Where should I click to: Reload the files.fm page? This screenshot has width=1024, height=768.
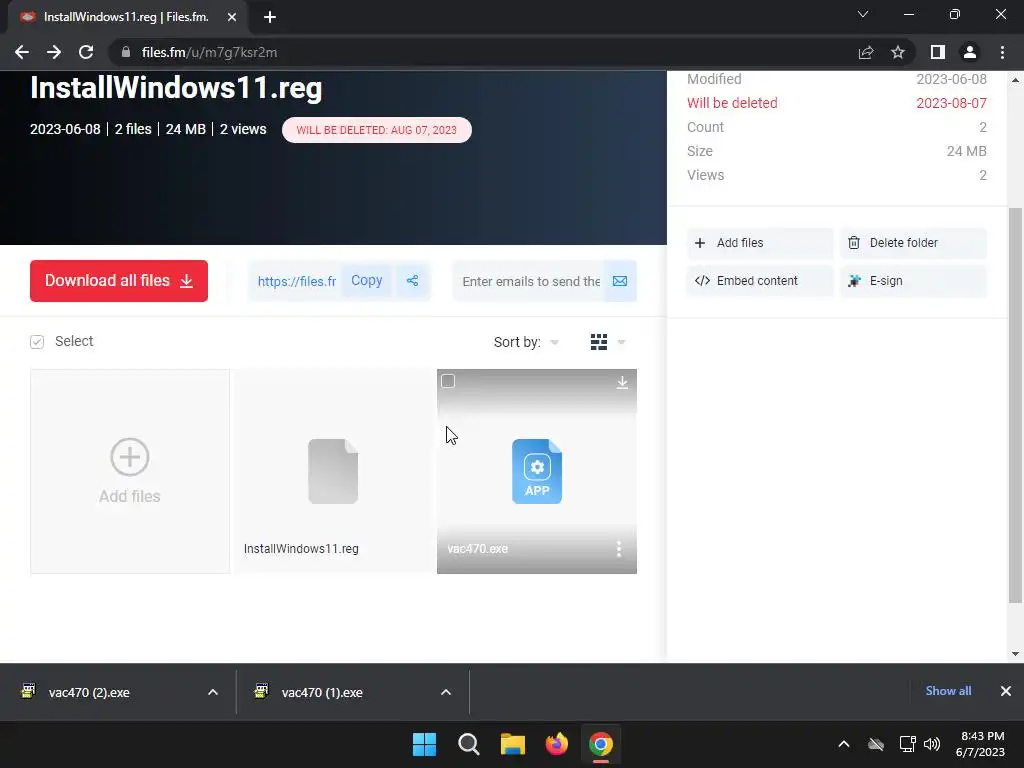click(x=86, y=52)
